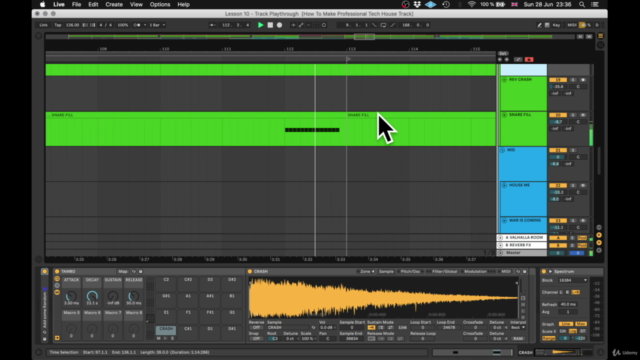The height and width of the screenshot is (360, 640).
Task: Open the Filter/Global tab in sampler
Action: coord(444,271)
